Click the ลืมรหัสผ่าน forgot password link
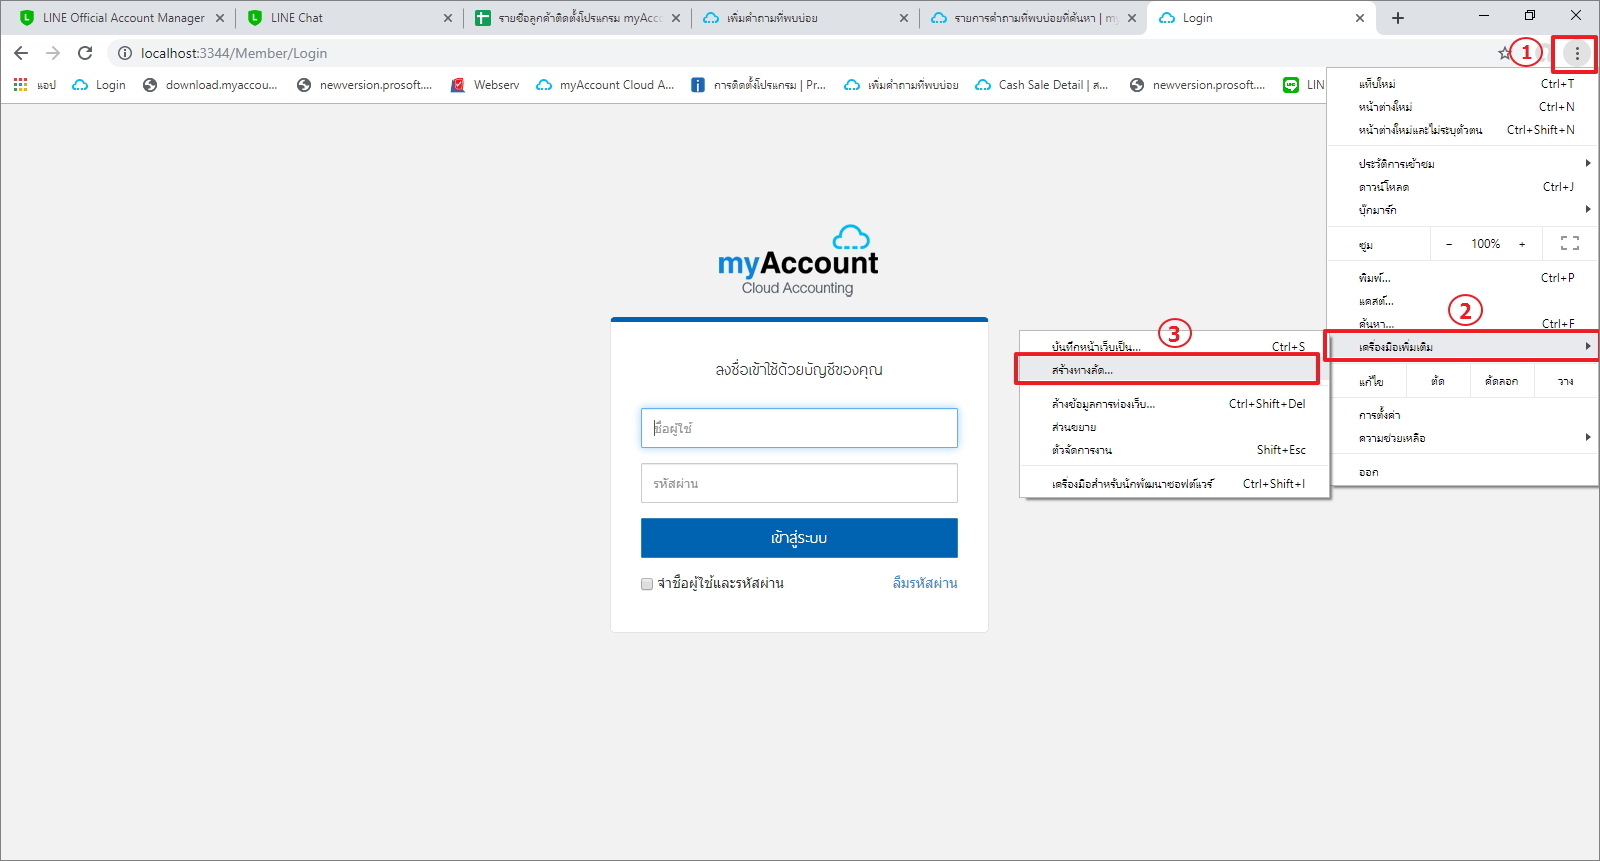The image size is (1600, 861). coord(925,583)
